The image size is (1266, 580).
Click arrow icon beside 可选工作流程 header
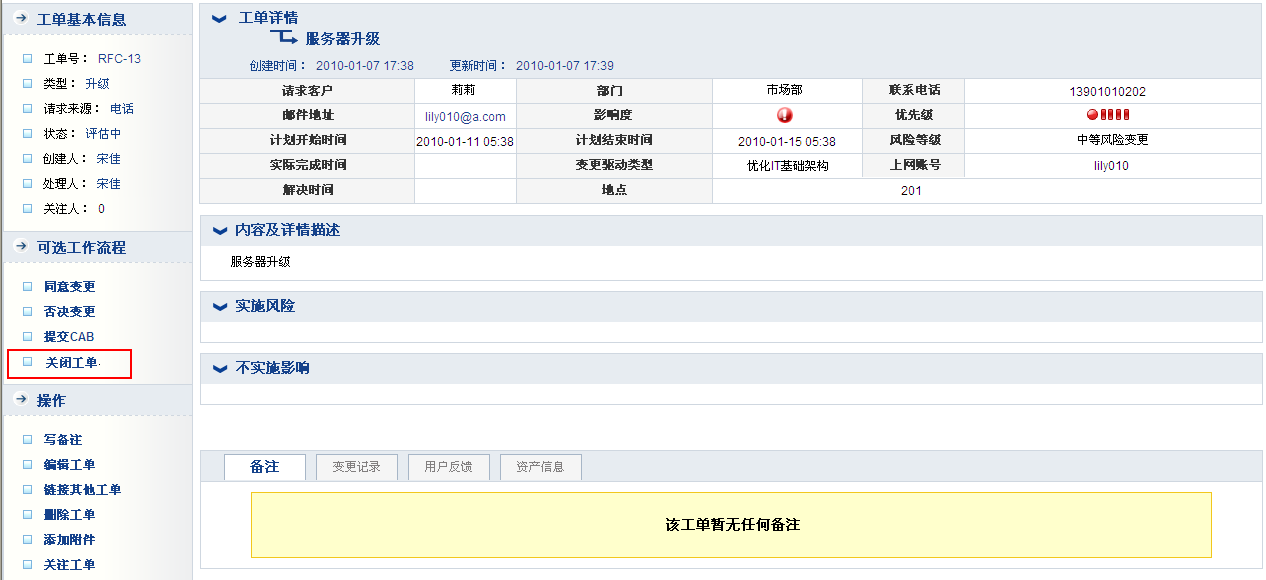coord(20,247)
